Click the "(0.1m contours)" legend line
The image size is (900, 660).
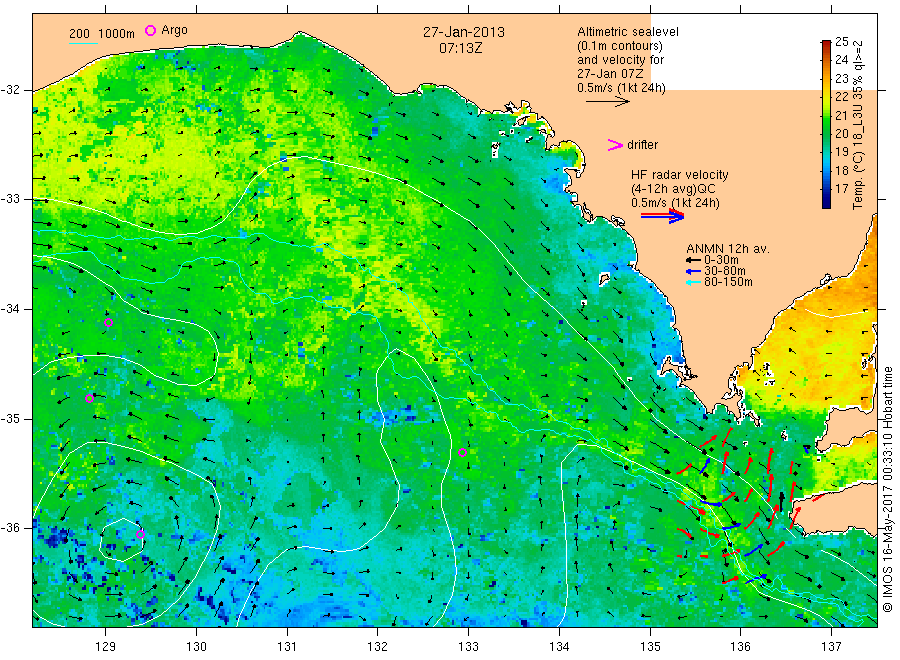click(x=619, y=46)
